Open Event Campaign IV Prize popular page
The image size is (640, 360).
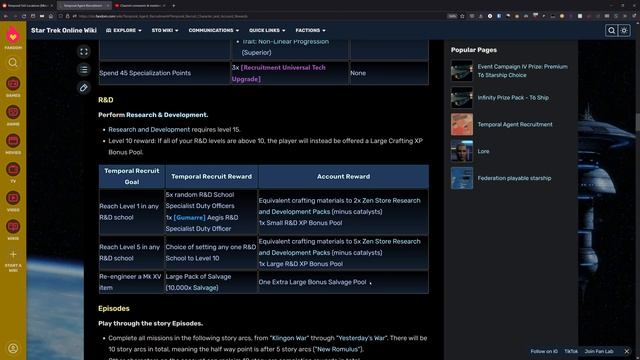tap(522, 71)
